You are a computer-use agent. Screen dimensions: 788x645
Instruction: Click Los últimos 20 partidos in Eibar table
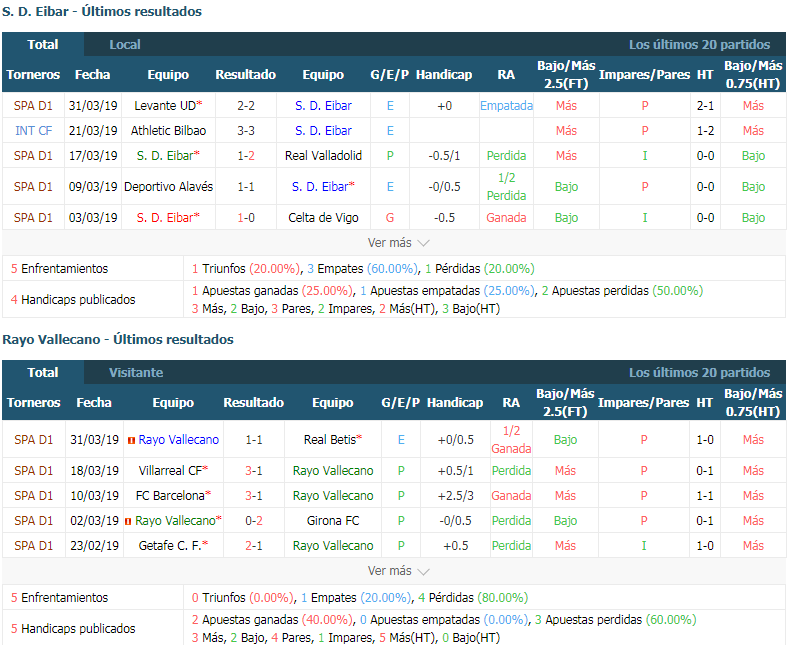tap(699, 45)
